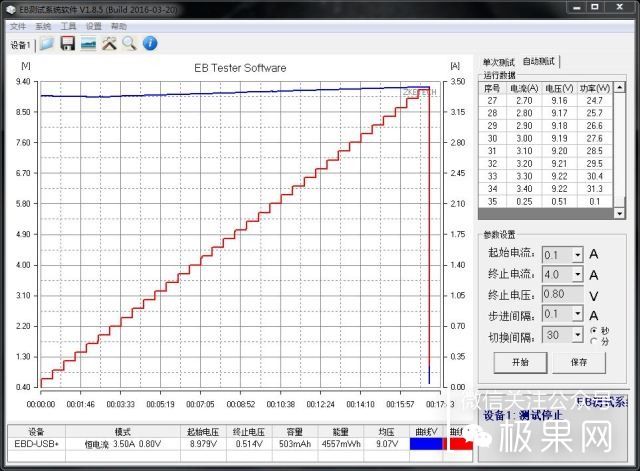
Task: Select the 设备1 toolbar label
Action: point(20,45)
